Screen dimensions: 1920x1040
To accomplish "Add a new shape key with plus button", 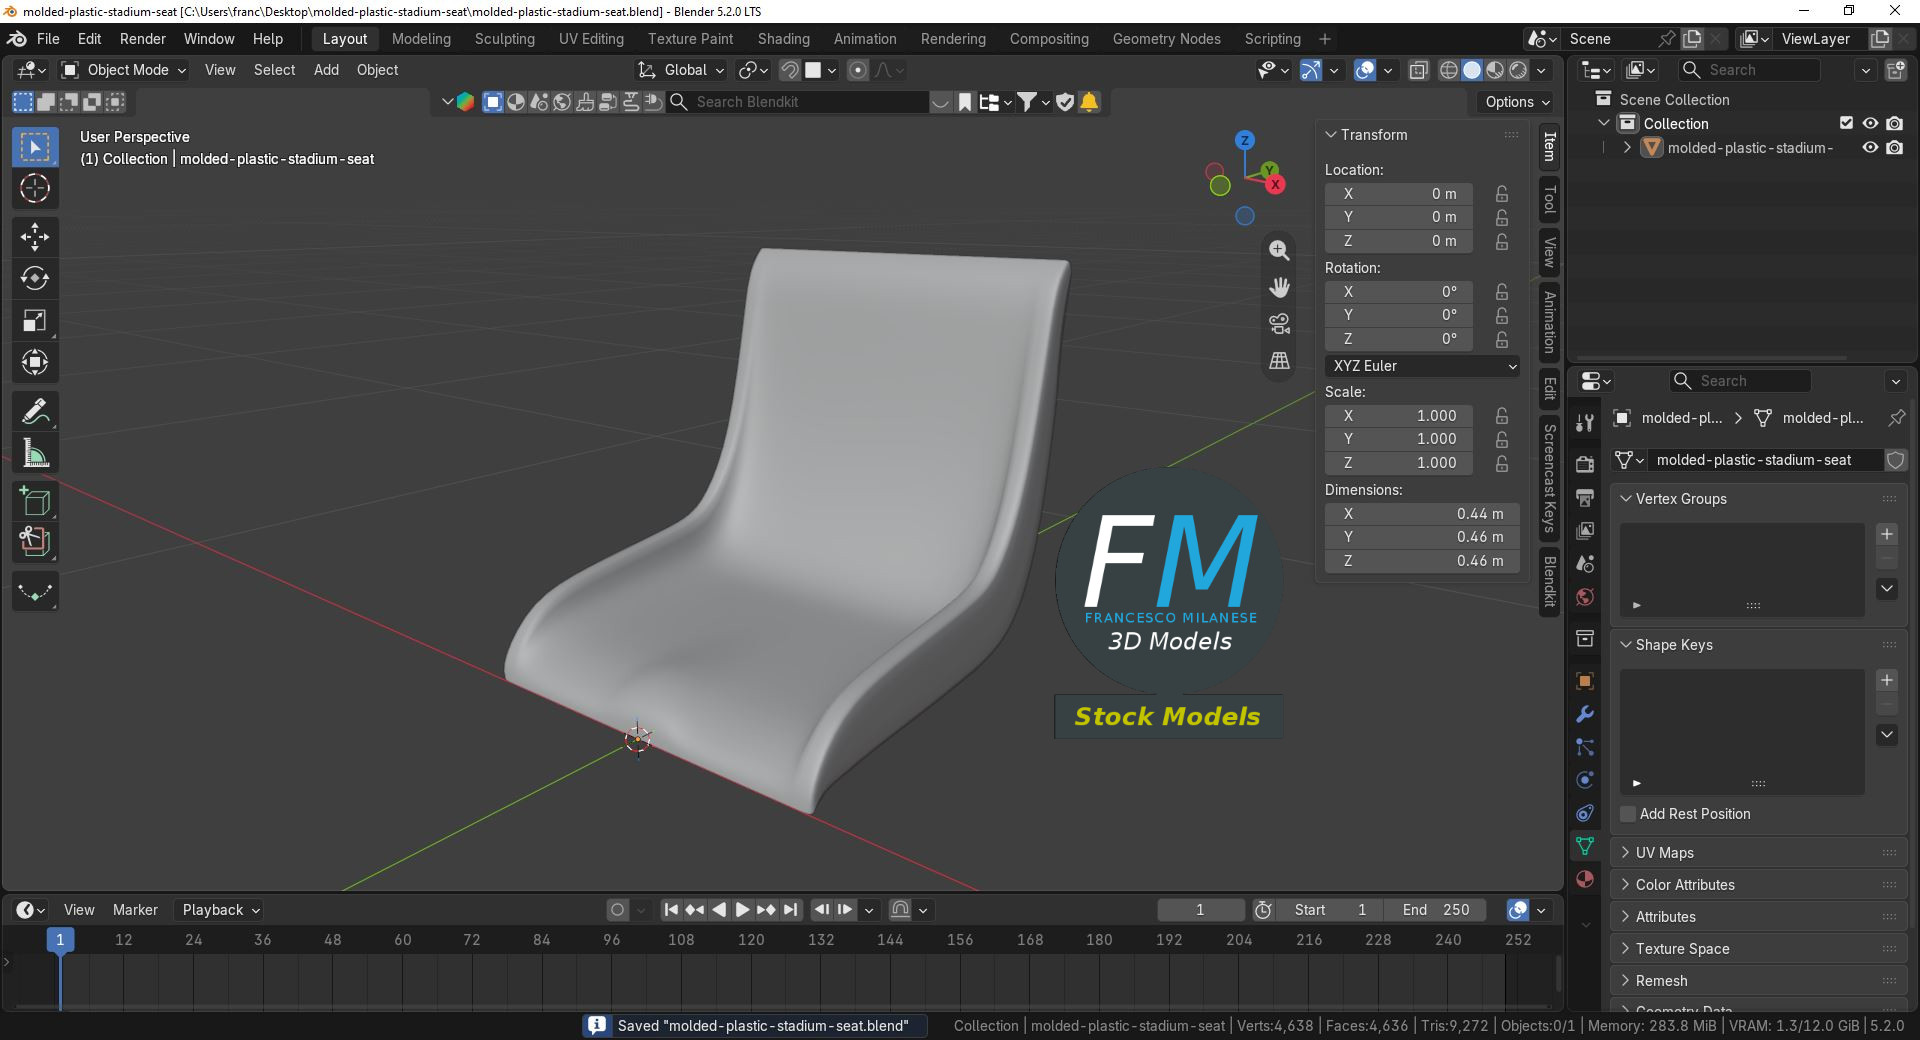I will tap(1887, 680).
